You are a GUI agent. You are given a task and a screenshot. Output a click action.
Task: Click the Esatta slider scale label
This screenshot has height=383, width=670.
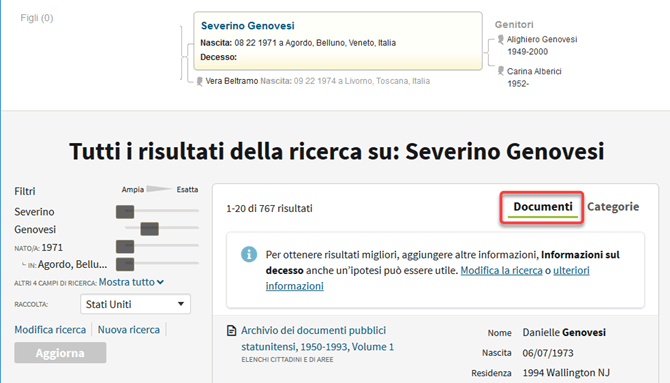tap(187, 189)
